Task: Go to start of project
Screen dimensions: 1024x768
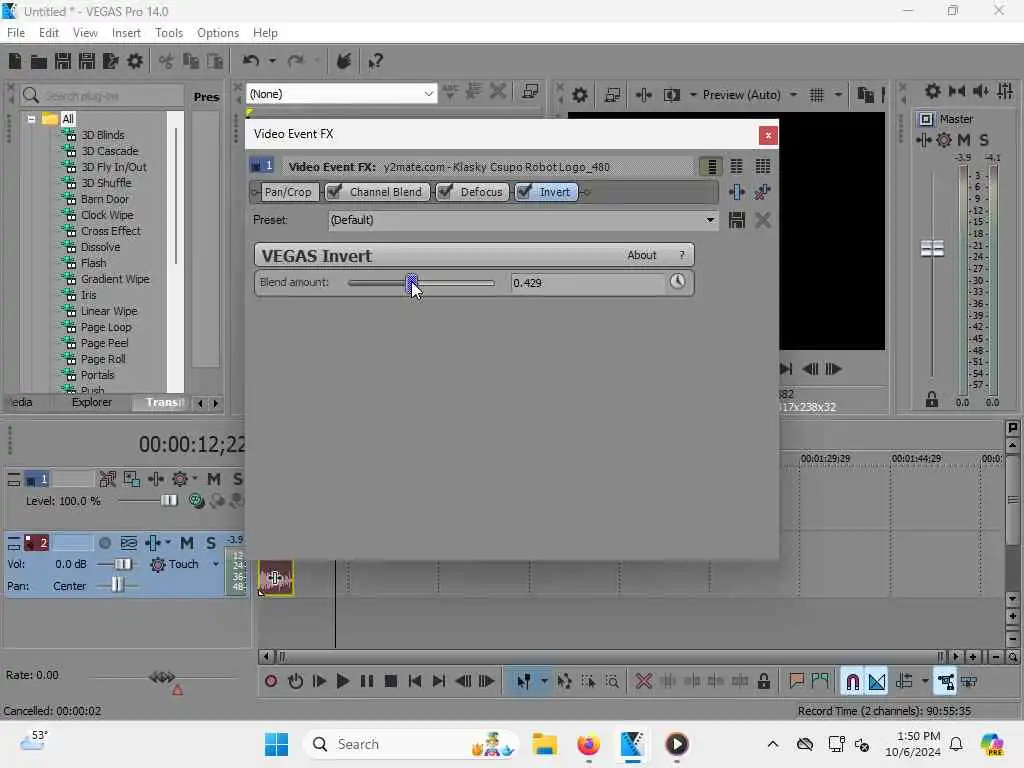Action: tap(415, 682)
